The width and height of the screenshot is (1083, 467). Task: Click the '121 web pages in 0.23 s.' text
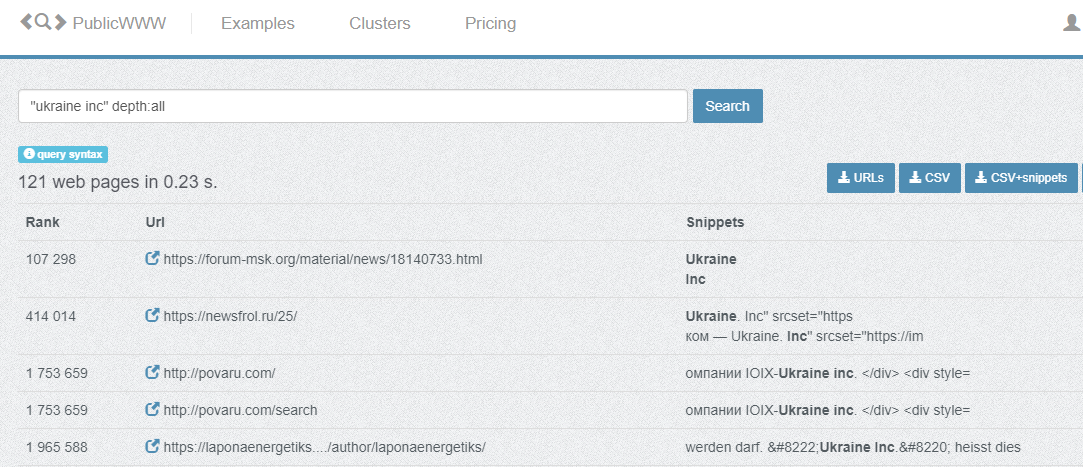[x=117, y=182]
